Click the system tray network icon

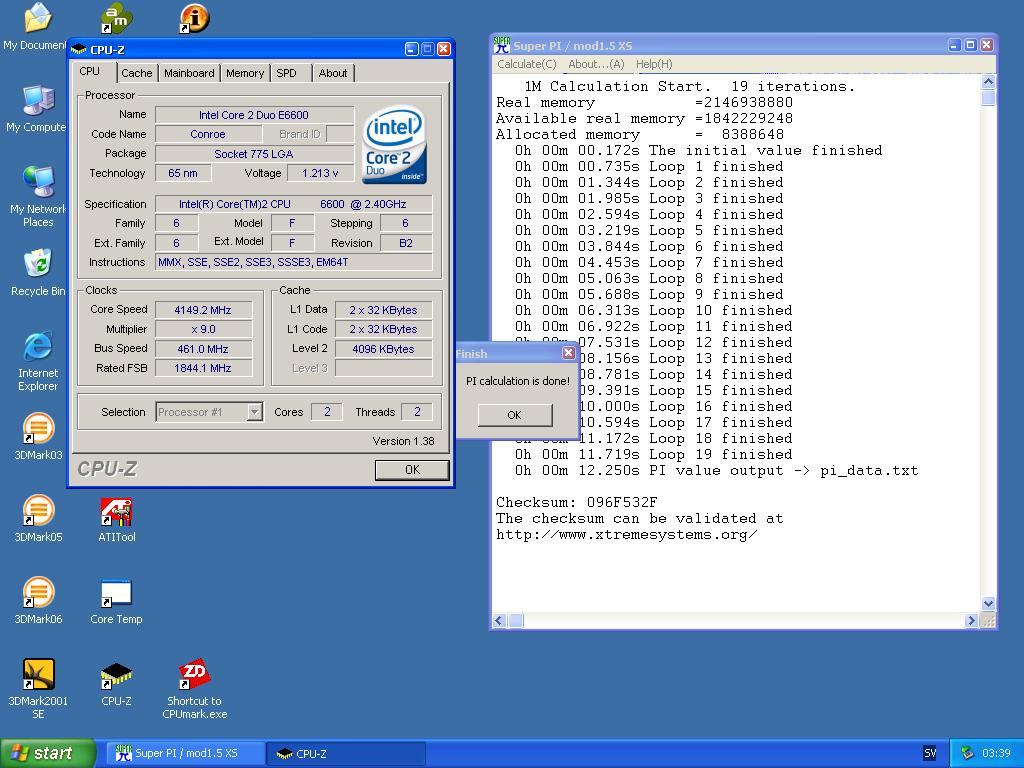pyautogui.click(x=967, y=753)
